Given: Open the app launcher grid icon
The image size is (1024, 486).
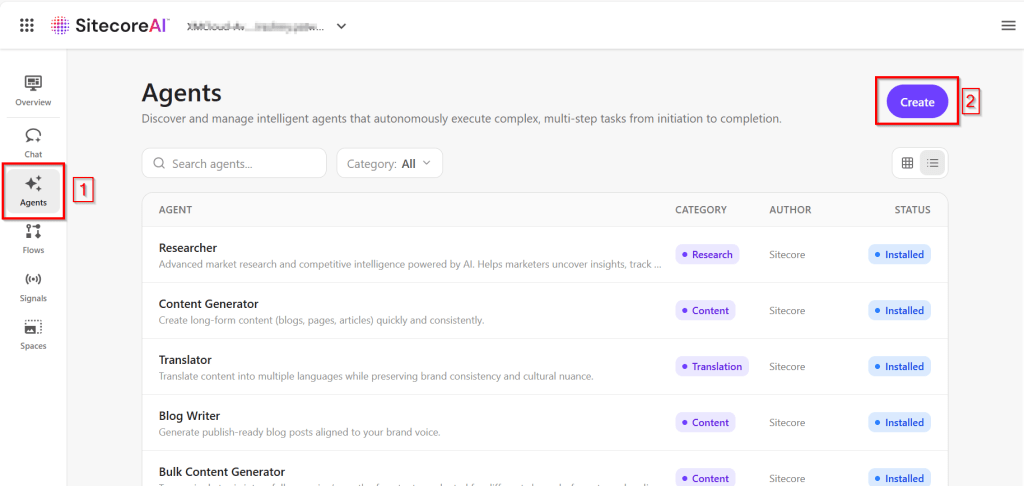Looking at the screenshot, I should [x=27, y=25].
